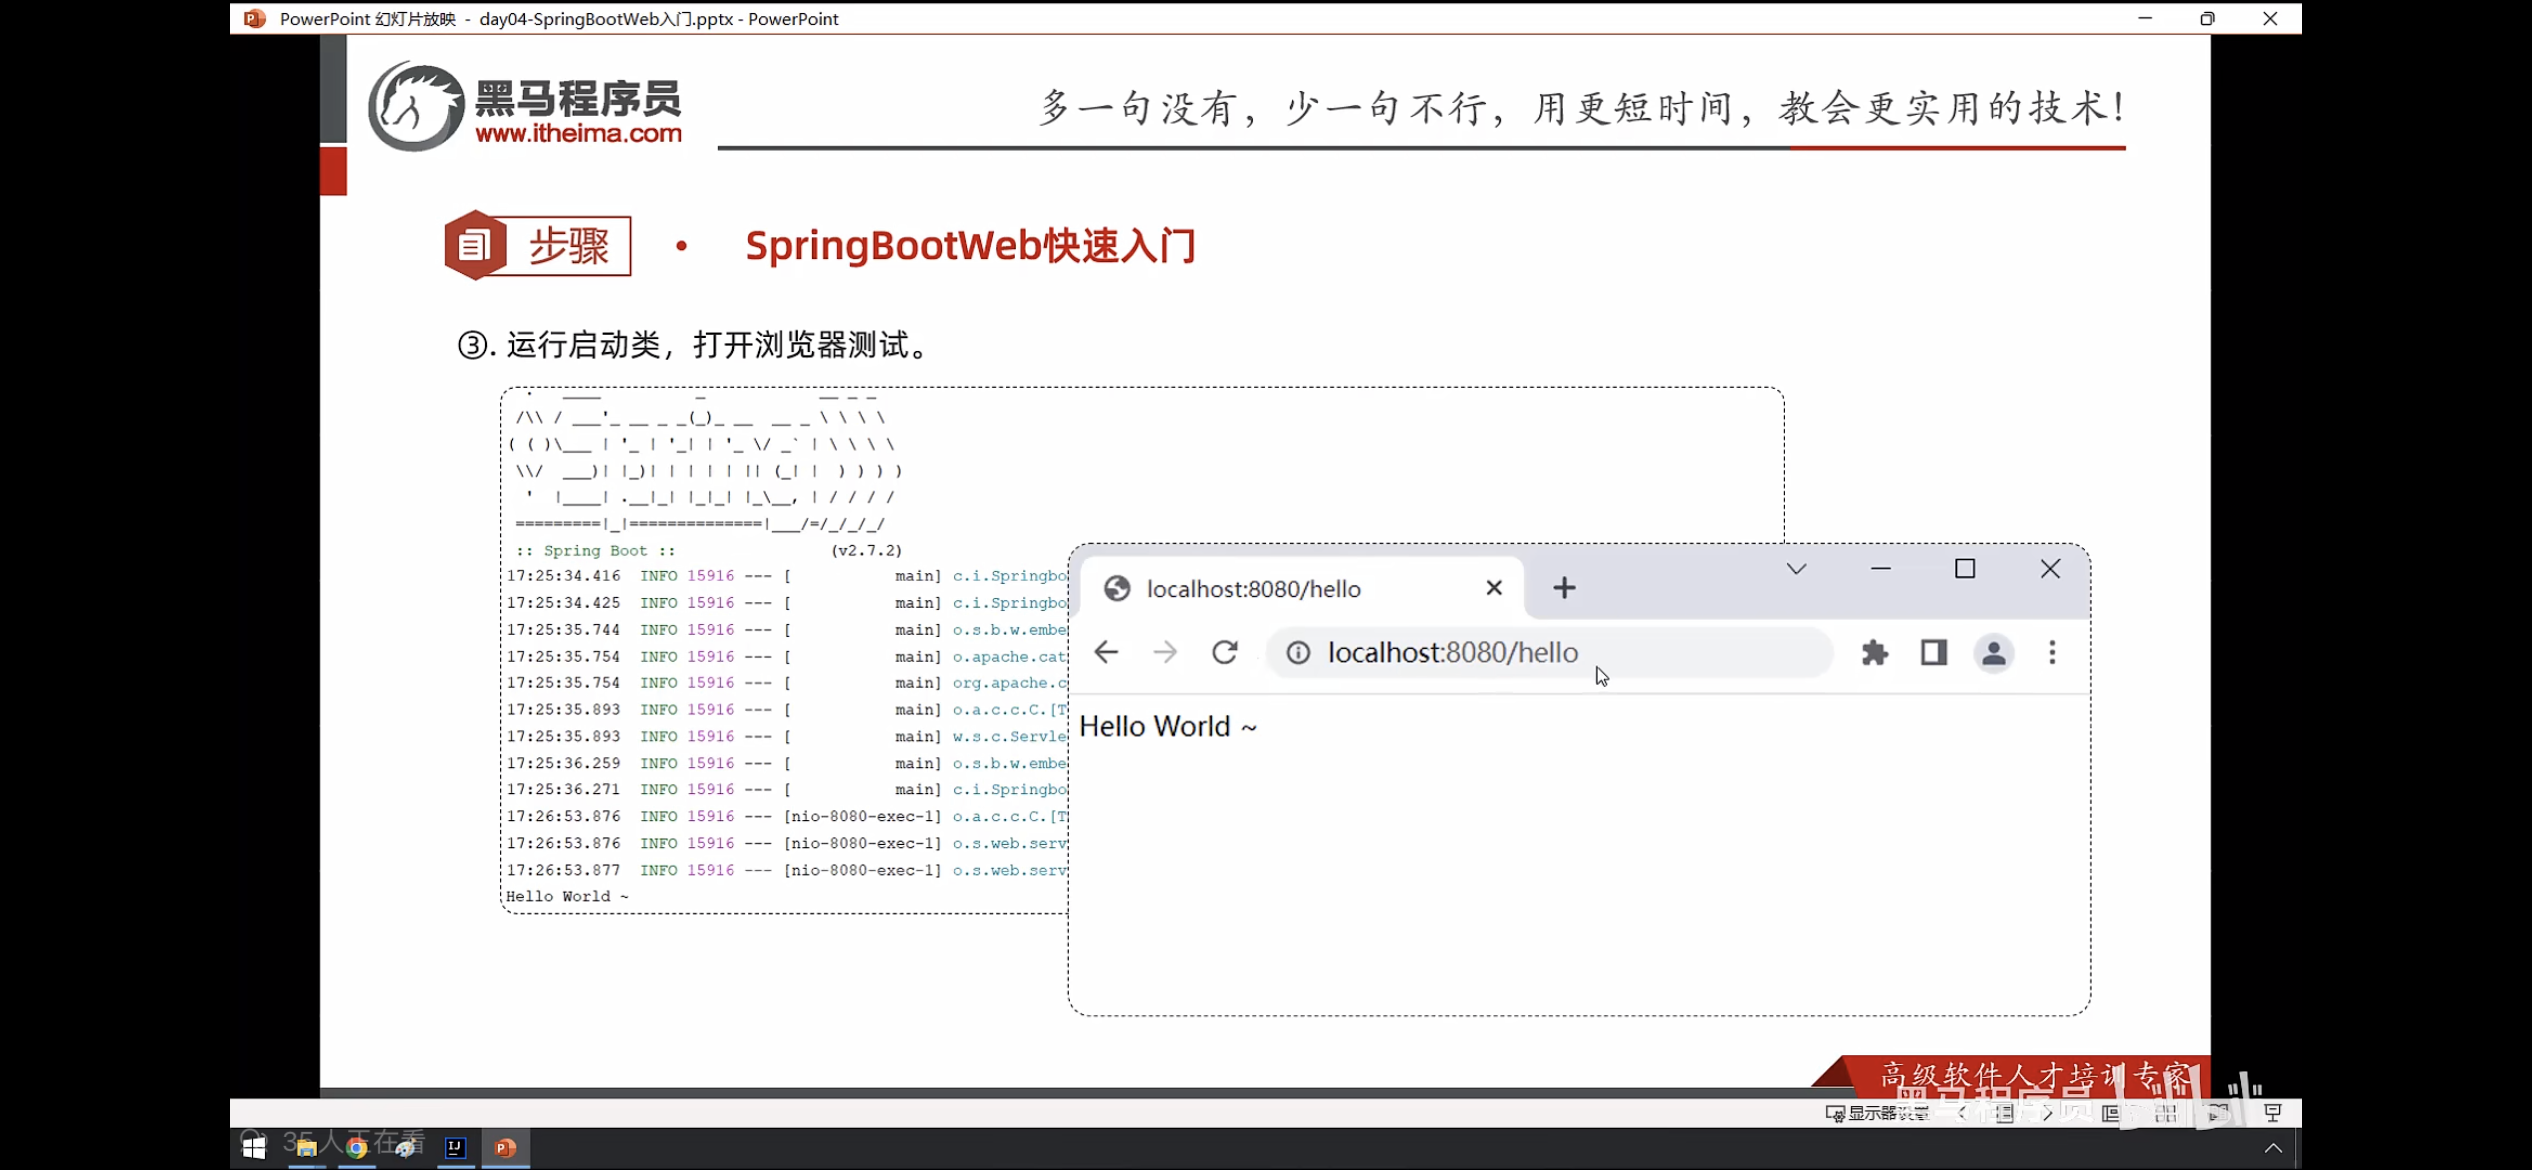The width and height of the screenshot is (2532, 1170).
Task: Click the o.apache.cat log entry at 17:25:35.754
Action: pos(1009,657)
